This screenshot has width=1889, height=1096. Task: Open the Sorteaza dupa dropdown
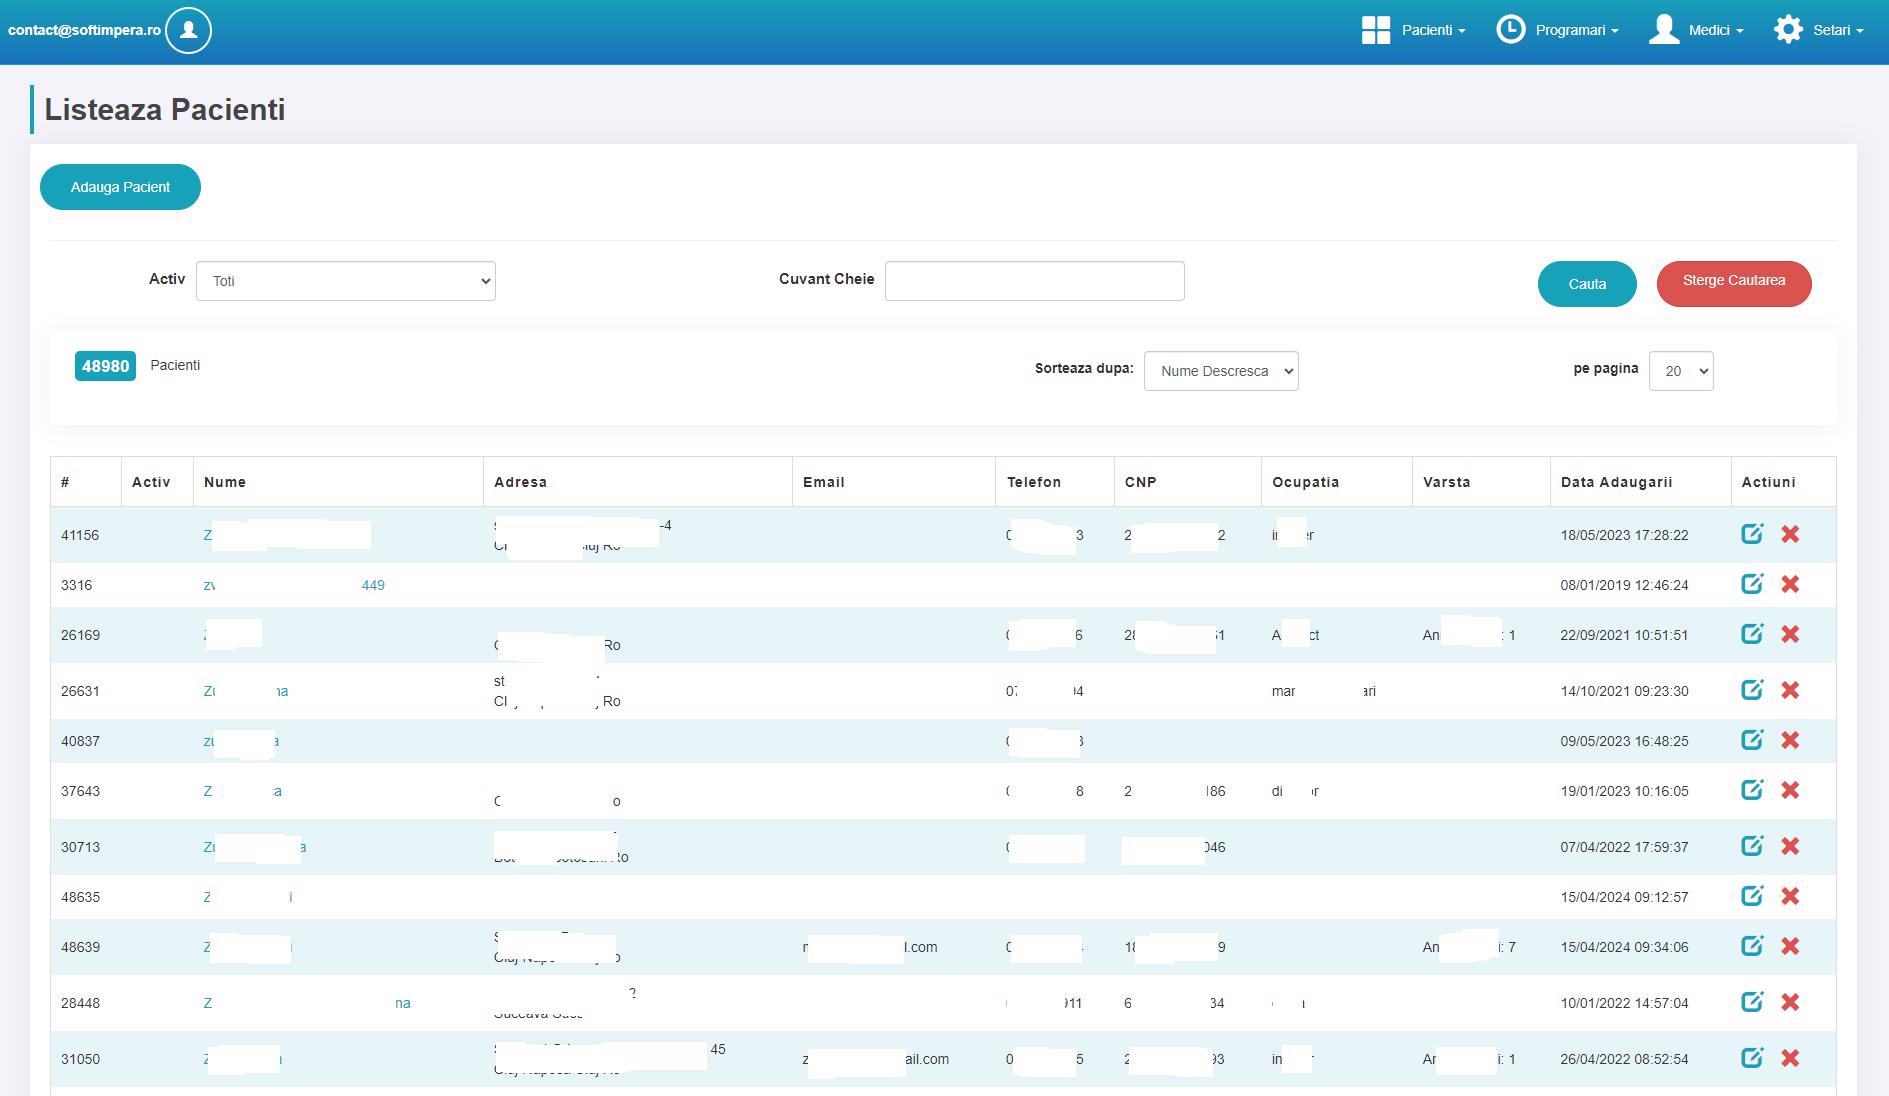coord(1221,371)
